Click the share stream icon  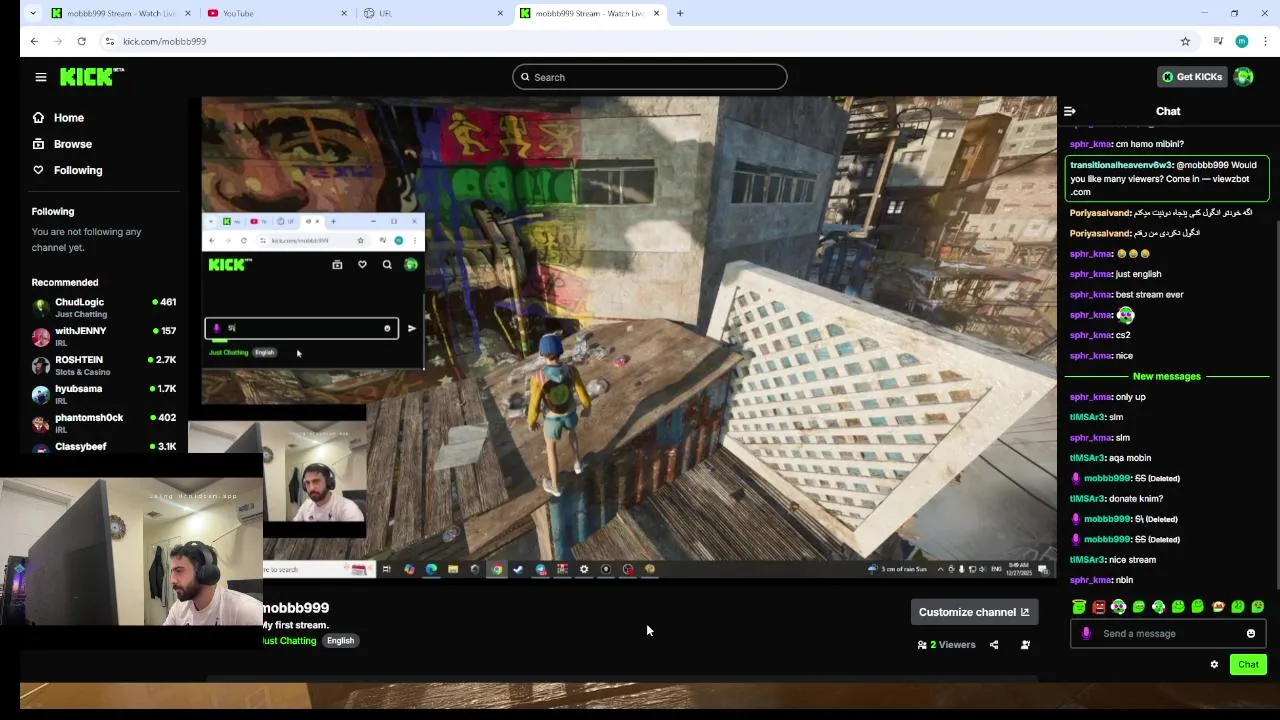click(994, 645)
